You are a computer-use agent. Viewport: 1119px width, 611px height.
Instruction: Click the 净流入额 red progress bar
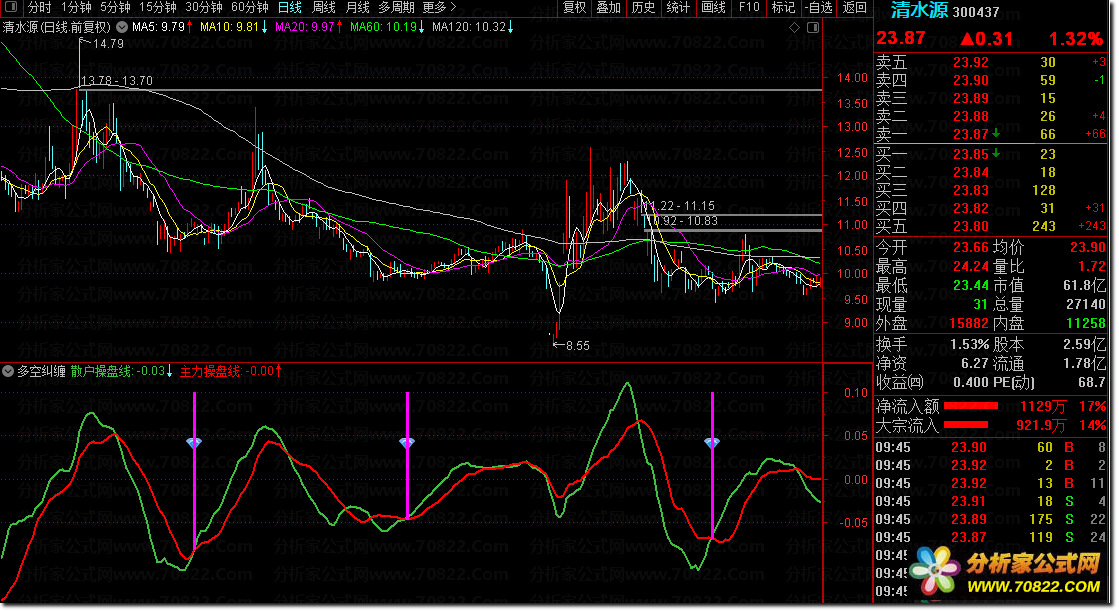coord(971,406)
